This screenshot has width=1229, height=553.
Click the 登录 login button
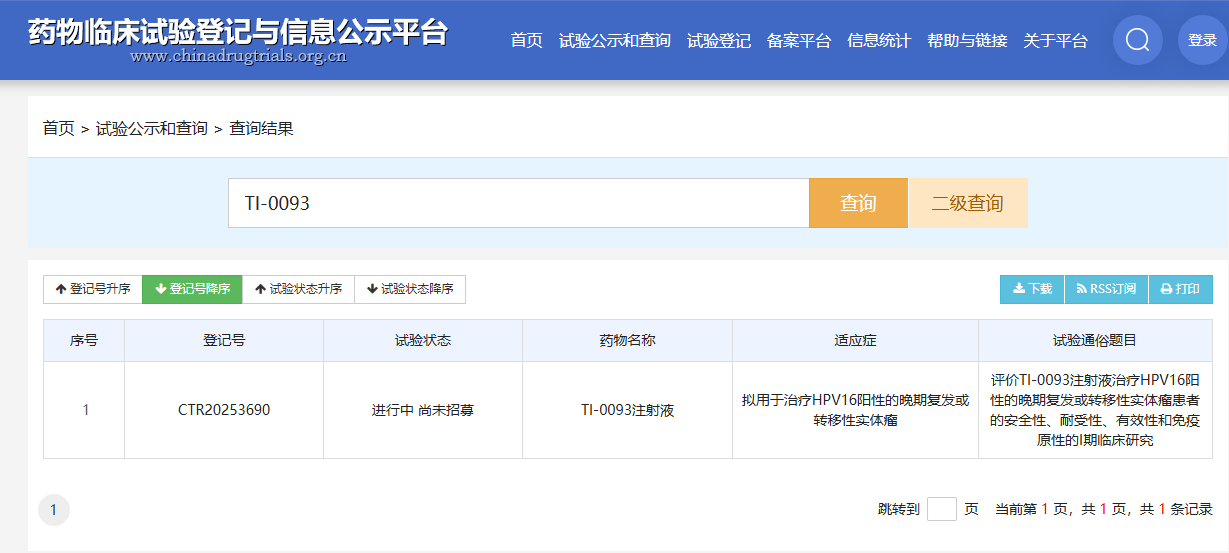pyautogui.click(x=1202, y=41)
